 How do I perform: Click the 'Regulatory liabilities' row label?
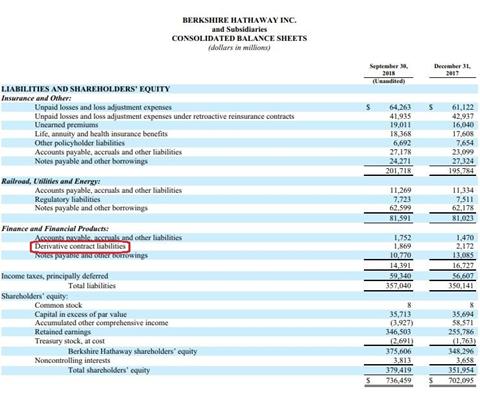67,199
